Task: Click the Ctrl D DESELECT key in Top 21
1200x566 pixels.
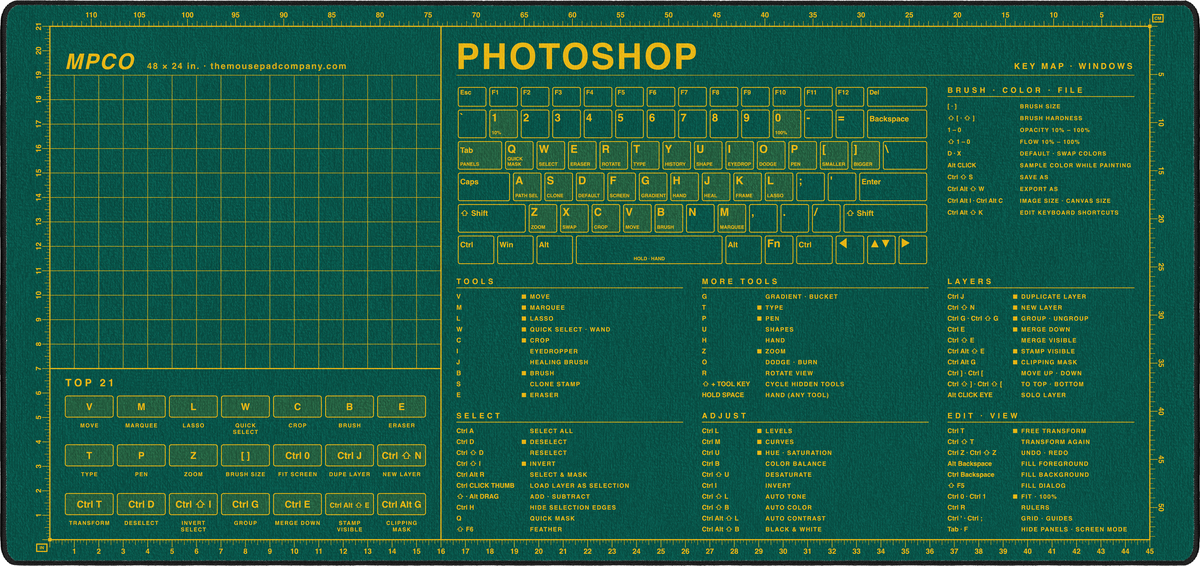Action: point(142,504)
